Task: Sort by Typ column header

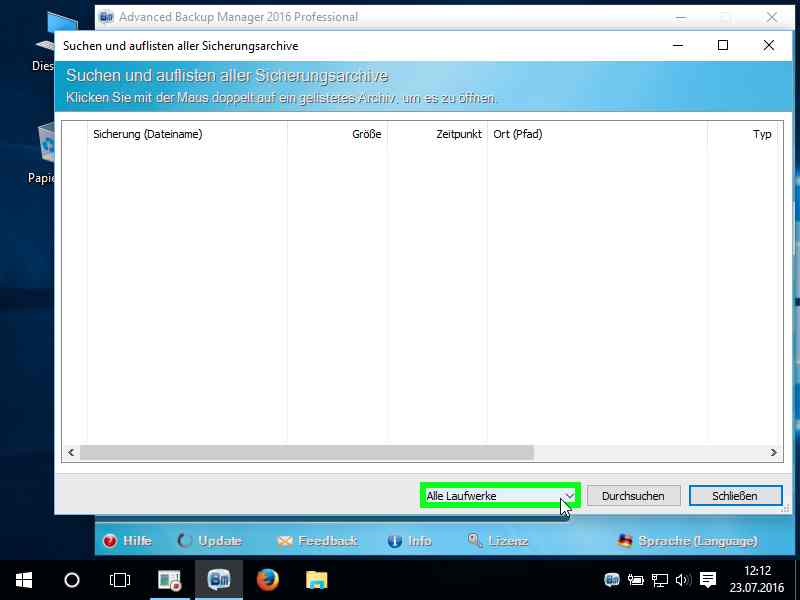Action: click(742, 134)
